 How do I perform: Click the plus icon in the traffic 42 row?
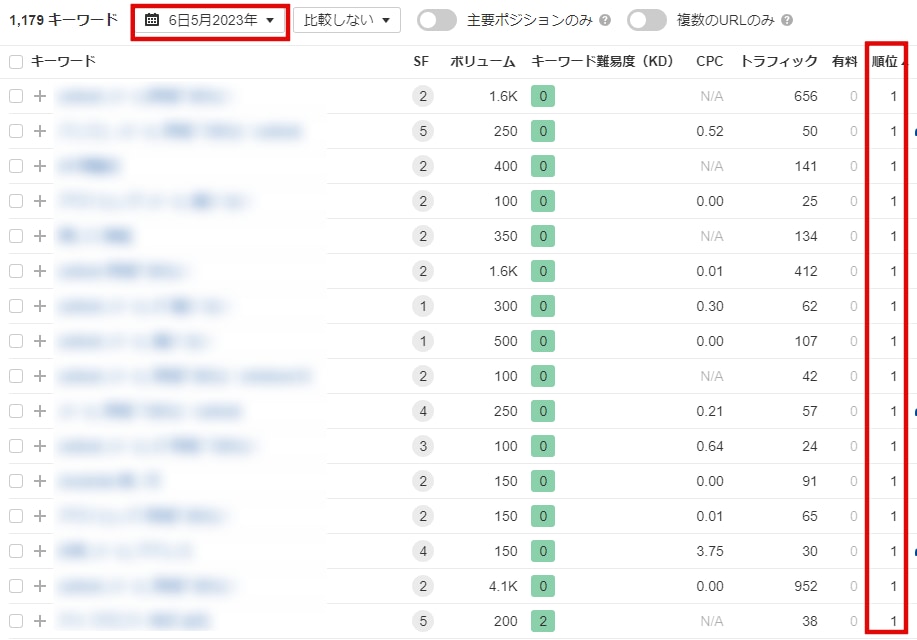[x=40, y=376]
